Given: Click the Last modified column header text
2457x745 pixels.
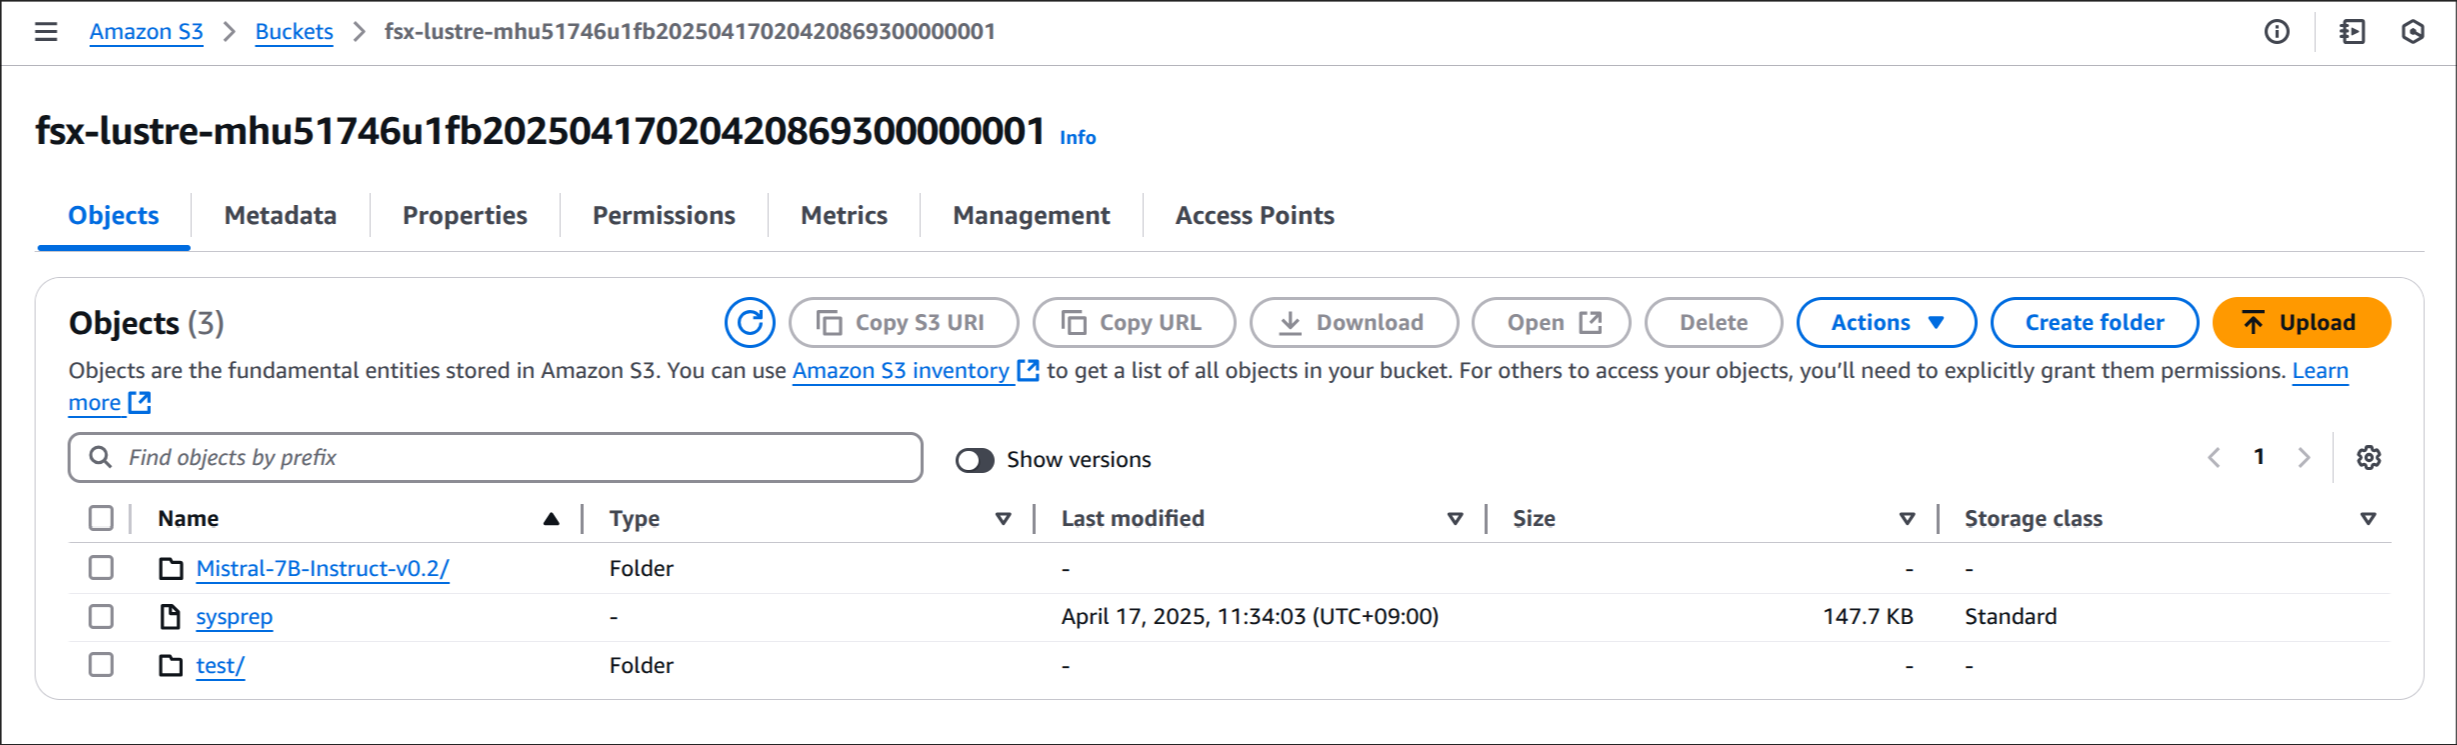Looking at the screenshot, I should point(1133,519).
